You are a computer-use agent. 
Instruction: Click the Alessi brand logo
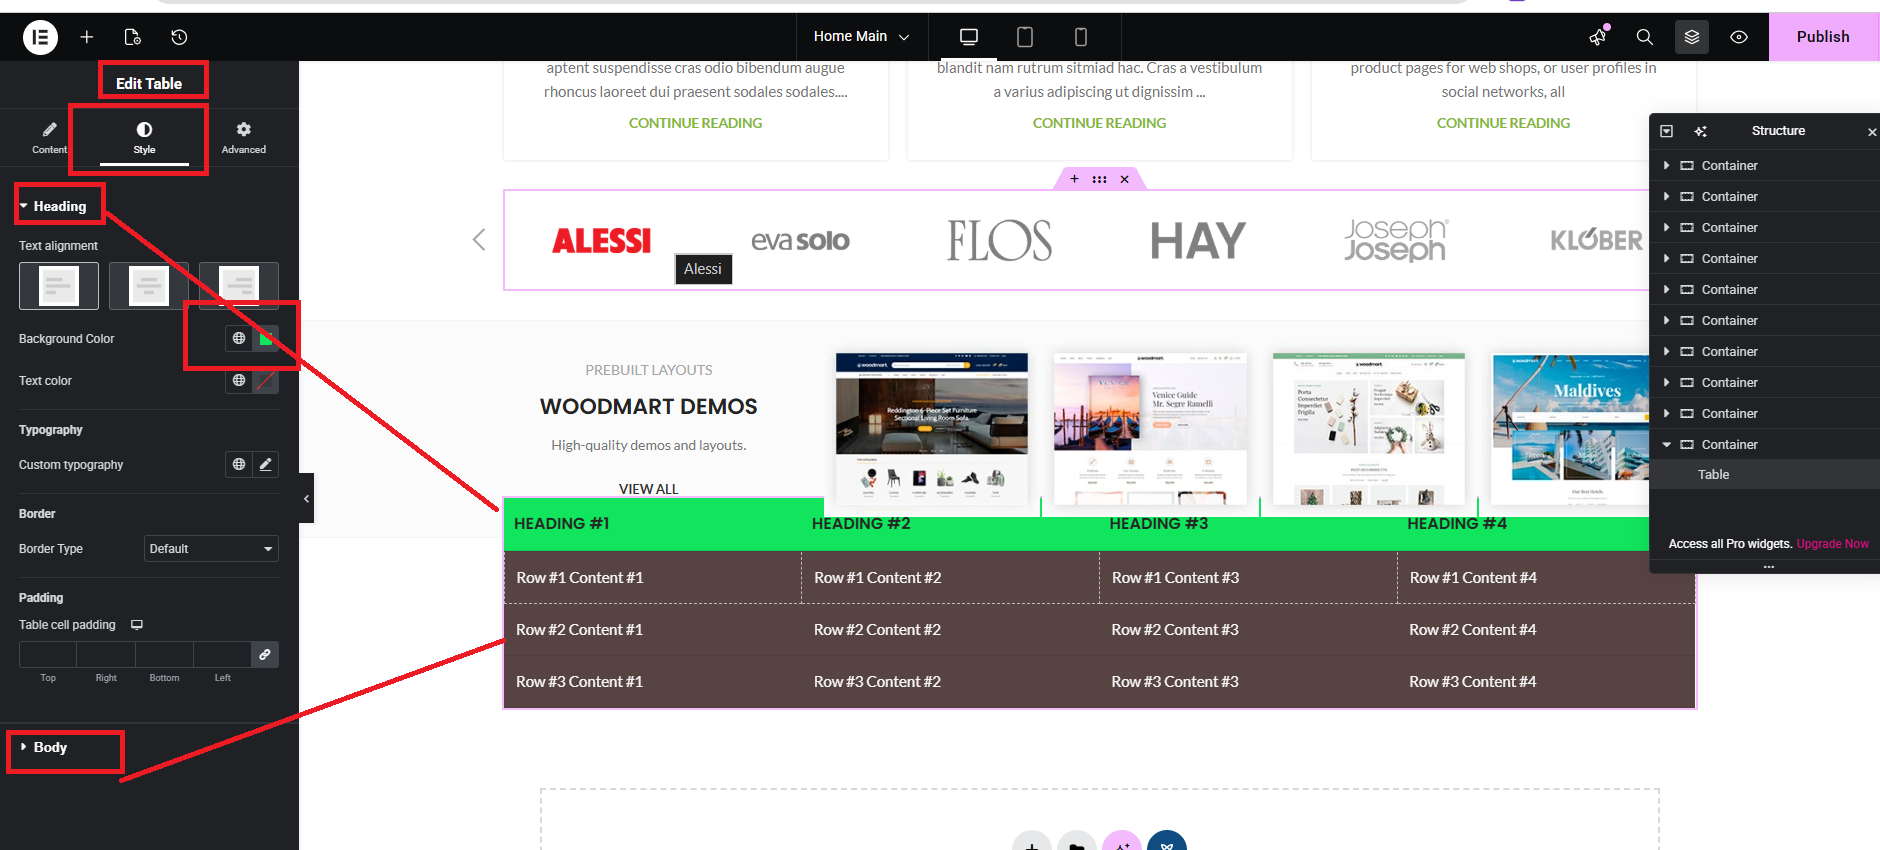[x=601, y=241]
